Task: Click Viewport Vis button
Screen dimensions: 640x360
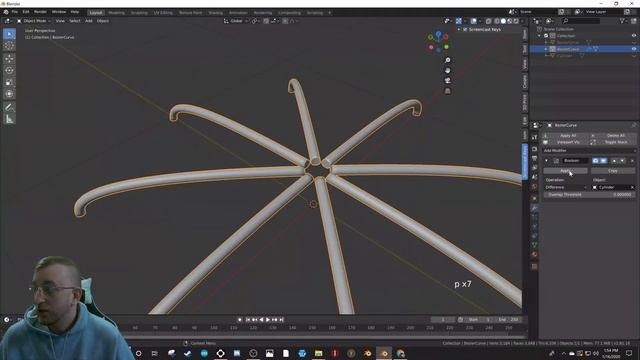Action: coord(565,142)
